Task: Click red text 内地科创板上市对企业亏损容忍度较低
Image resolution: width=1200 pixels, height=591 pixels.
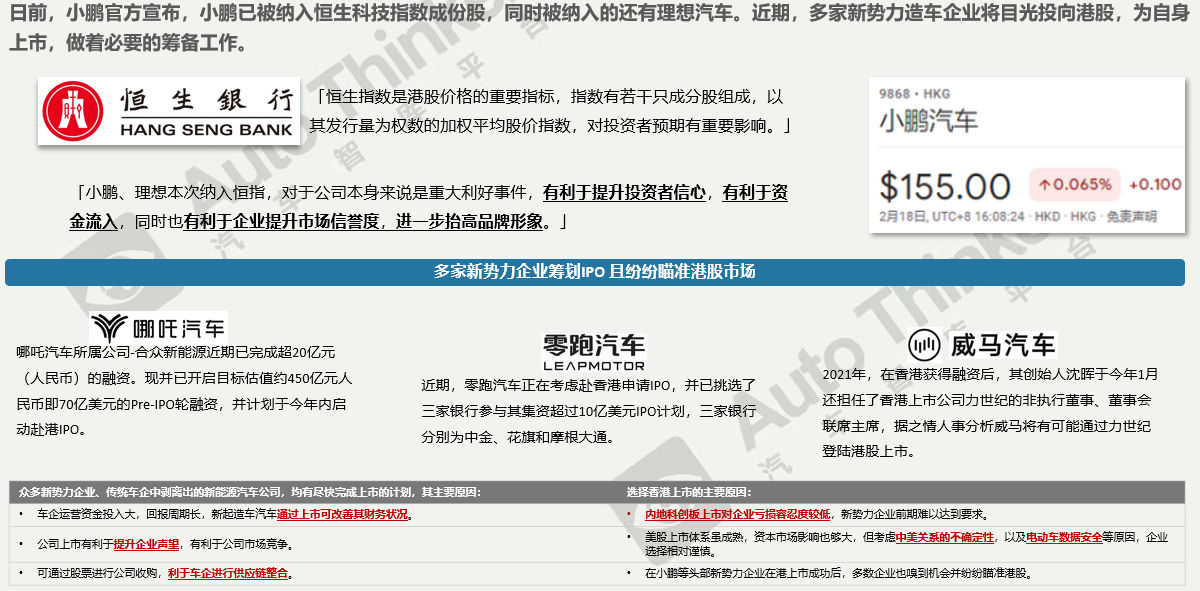Action: [737, 514]
